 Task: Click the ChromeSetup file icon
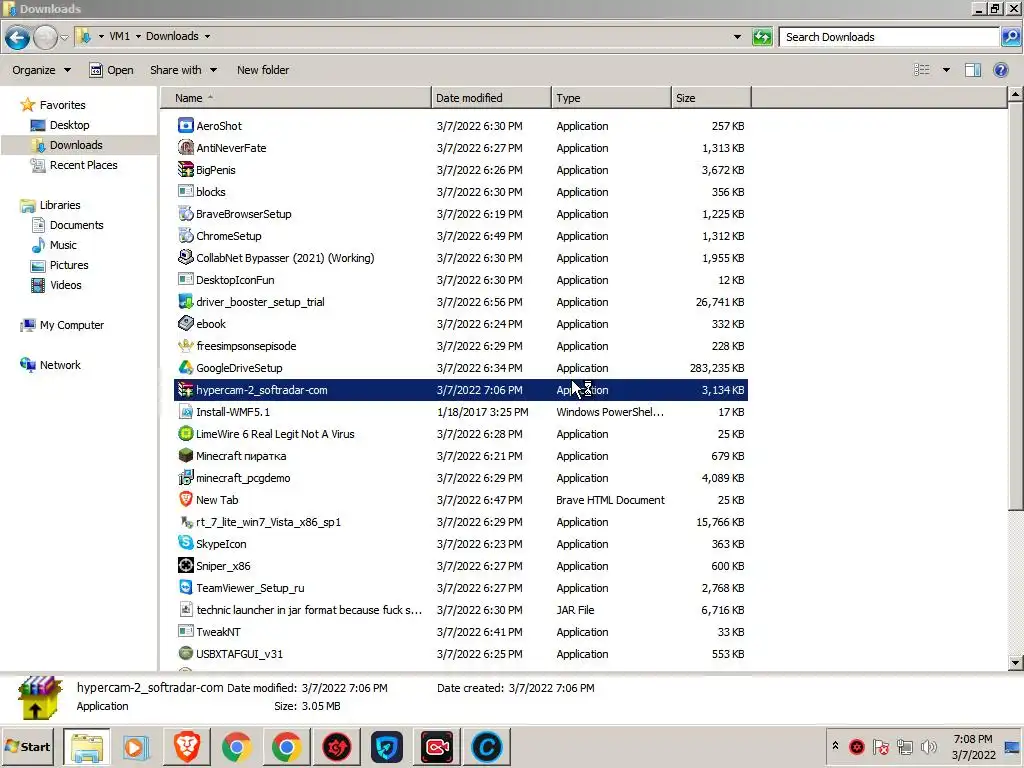185,236
